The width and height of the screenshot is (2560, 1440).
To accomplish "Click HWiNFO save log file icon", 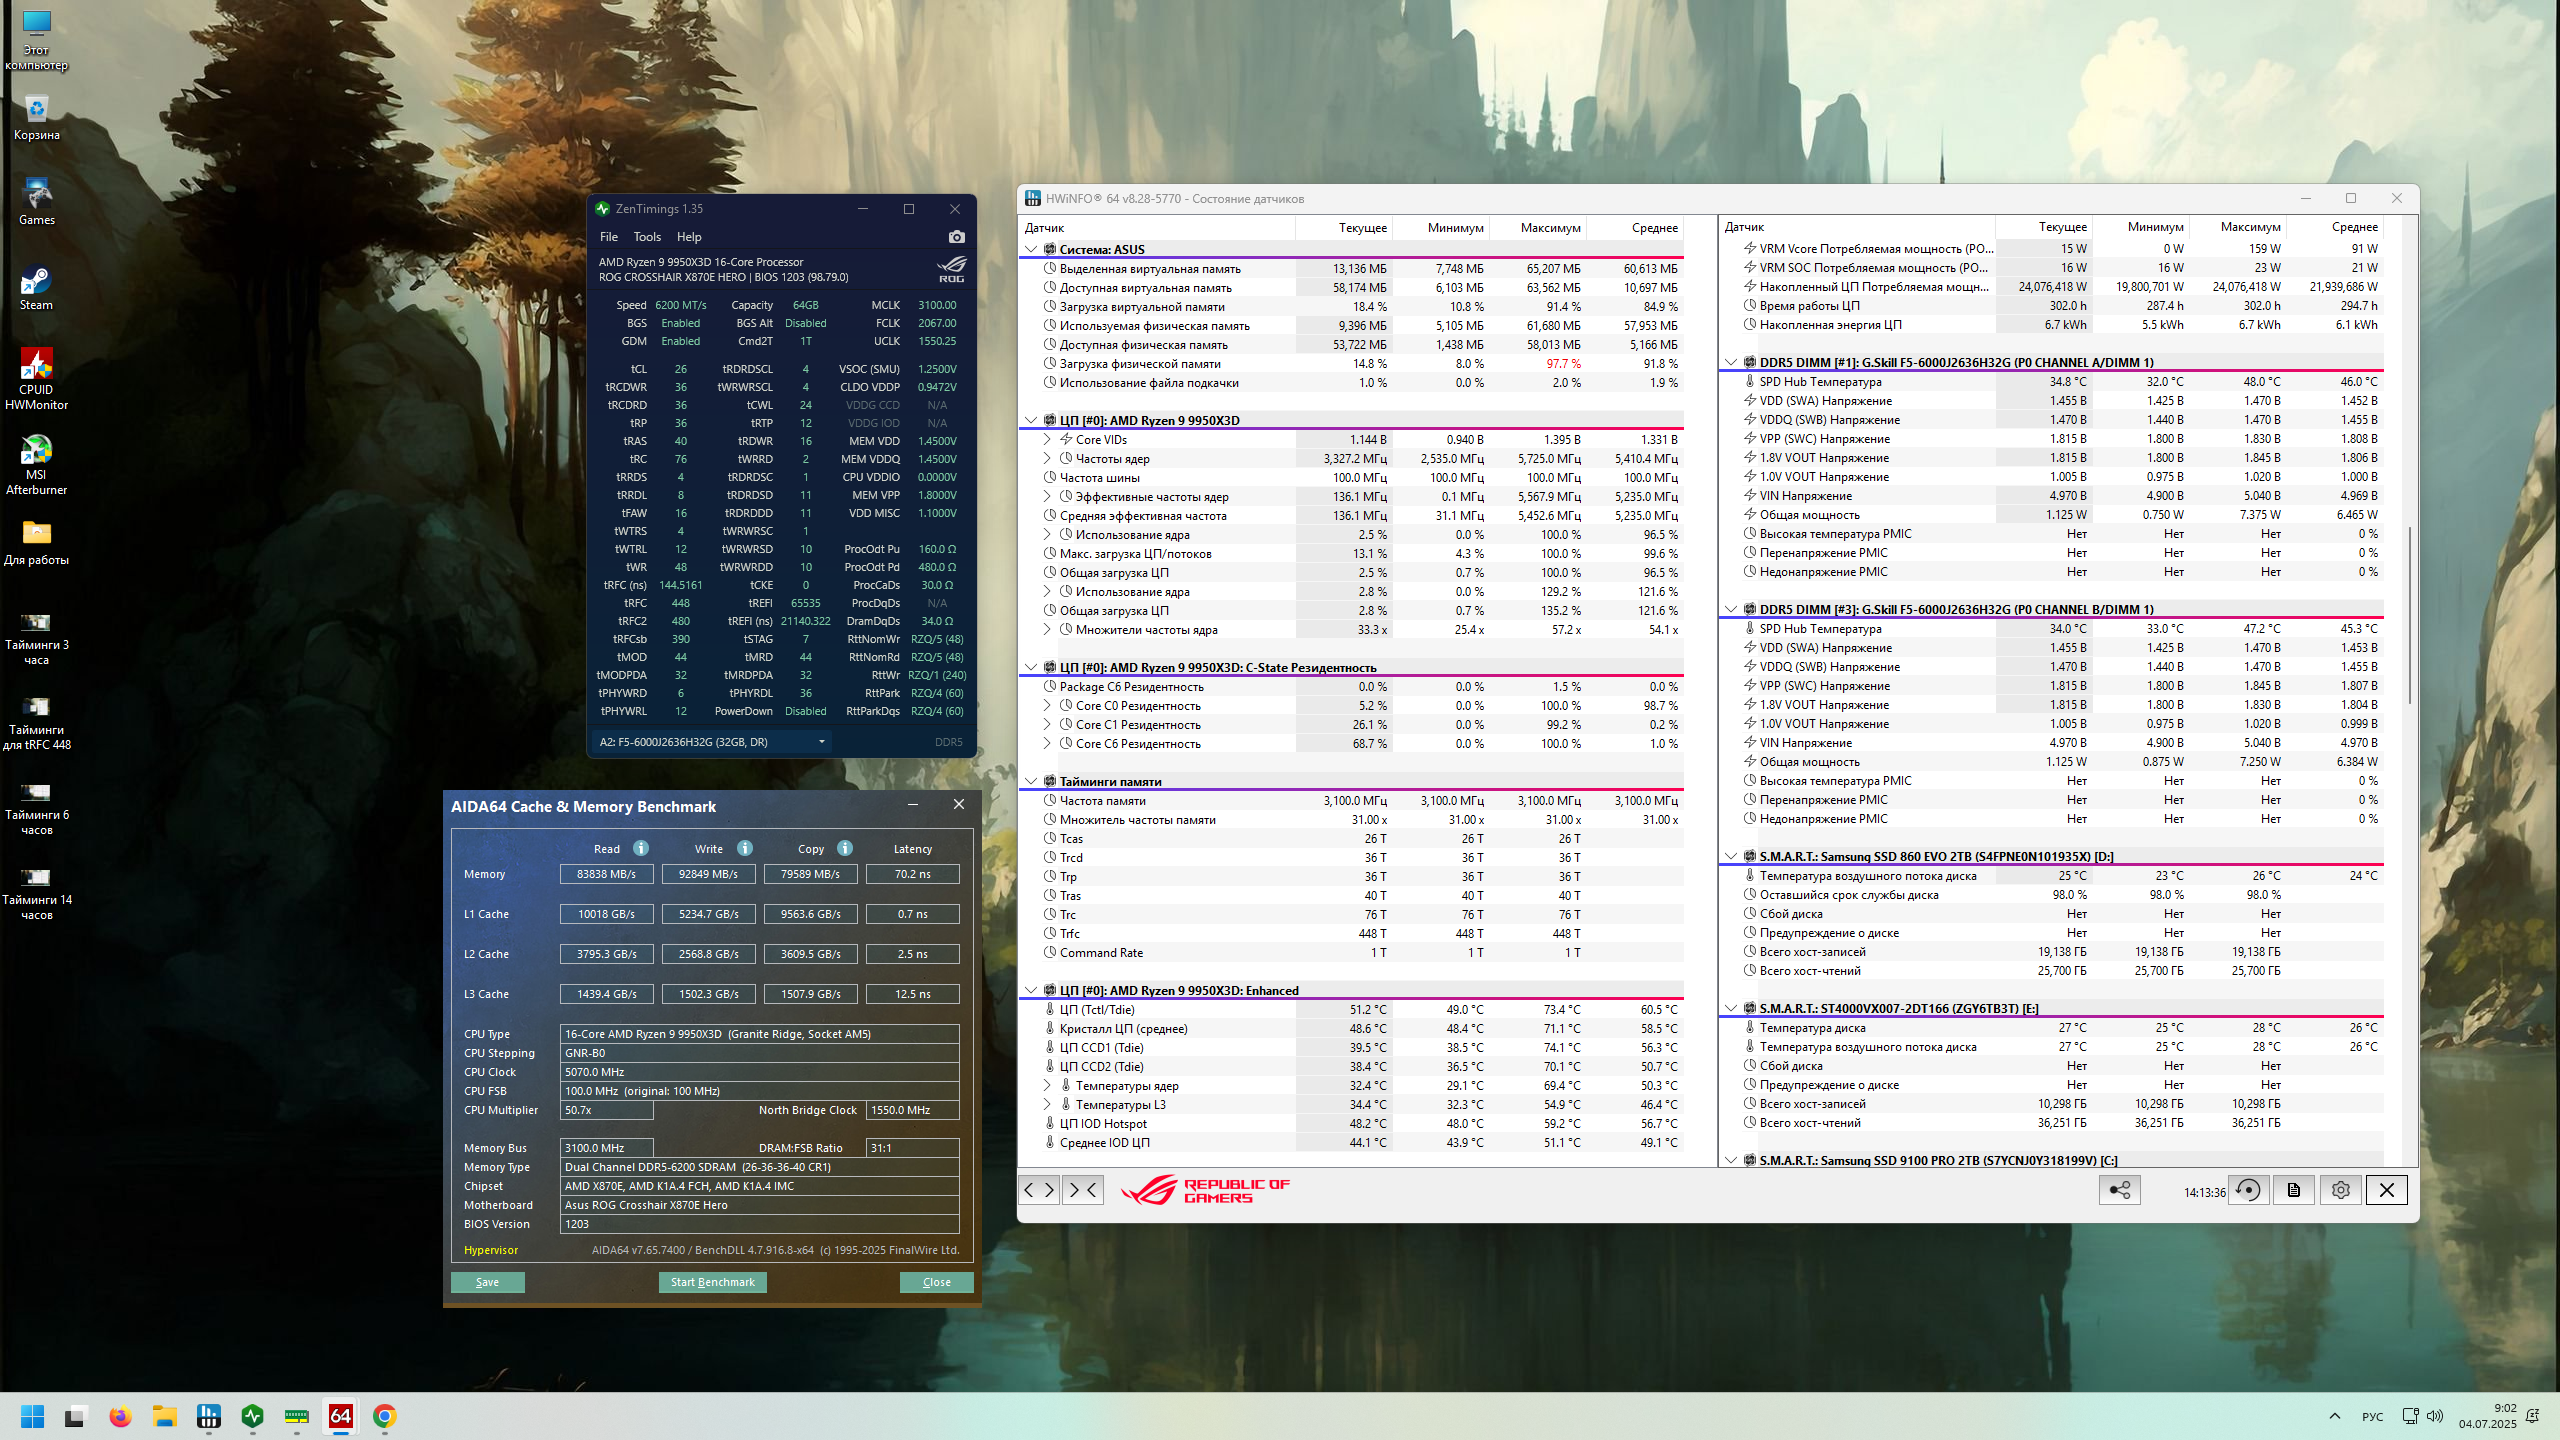I will (x=2293, y=1190).
